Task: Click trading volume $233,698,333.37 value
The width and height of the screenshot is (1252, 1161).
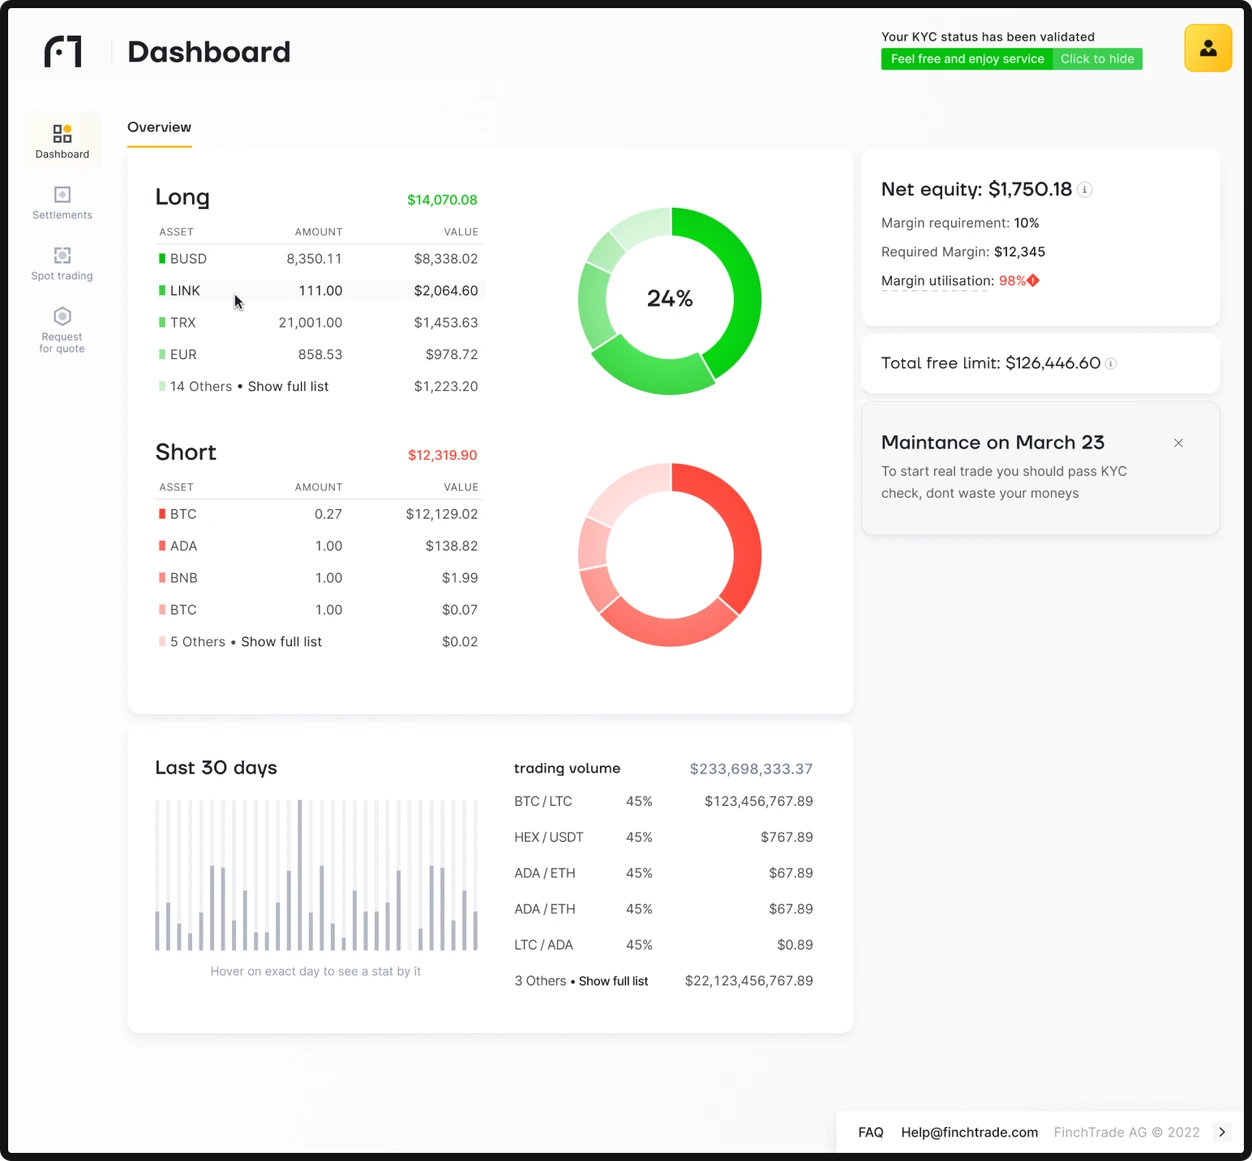Action: 751,769
